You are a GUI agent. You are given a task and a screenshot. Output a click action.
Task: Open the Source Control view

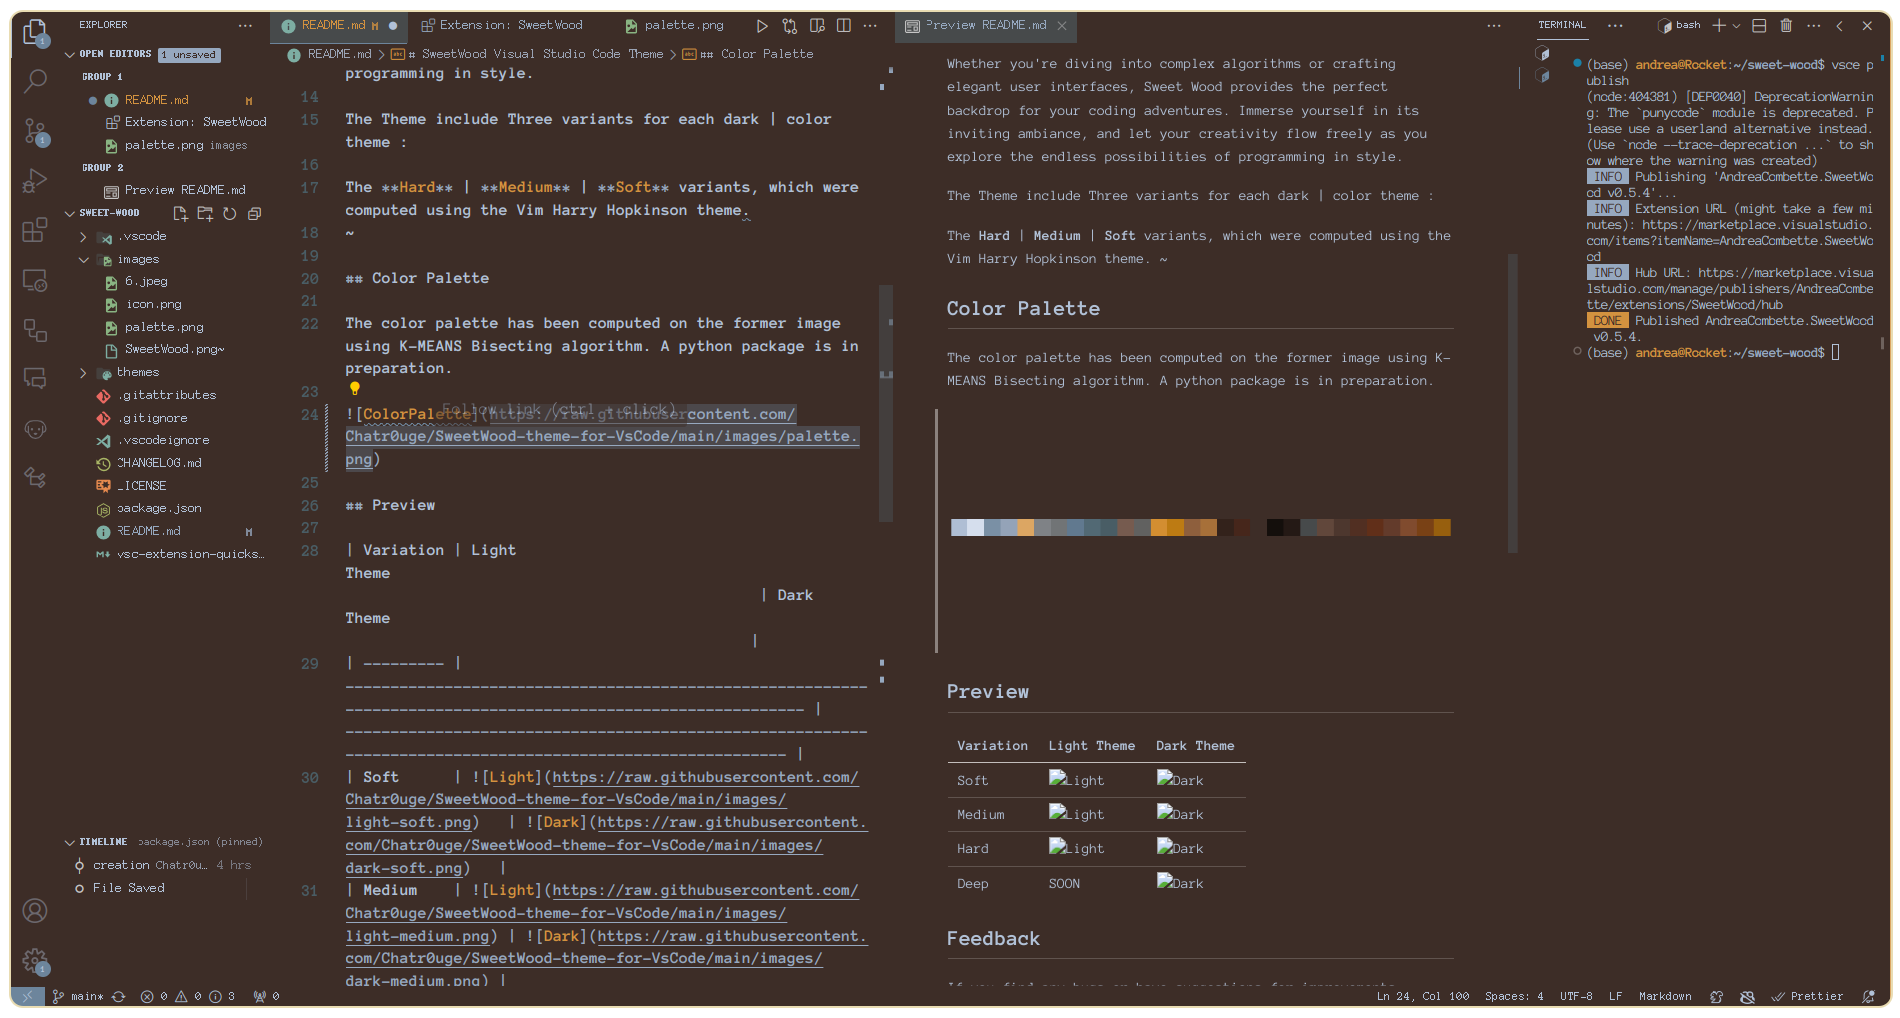pyautogui.click(x=35, y=131)
